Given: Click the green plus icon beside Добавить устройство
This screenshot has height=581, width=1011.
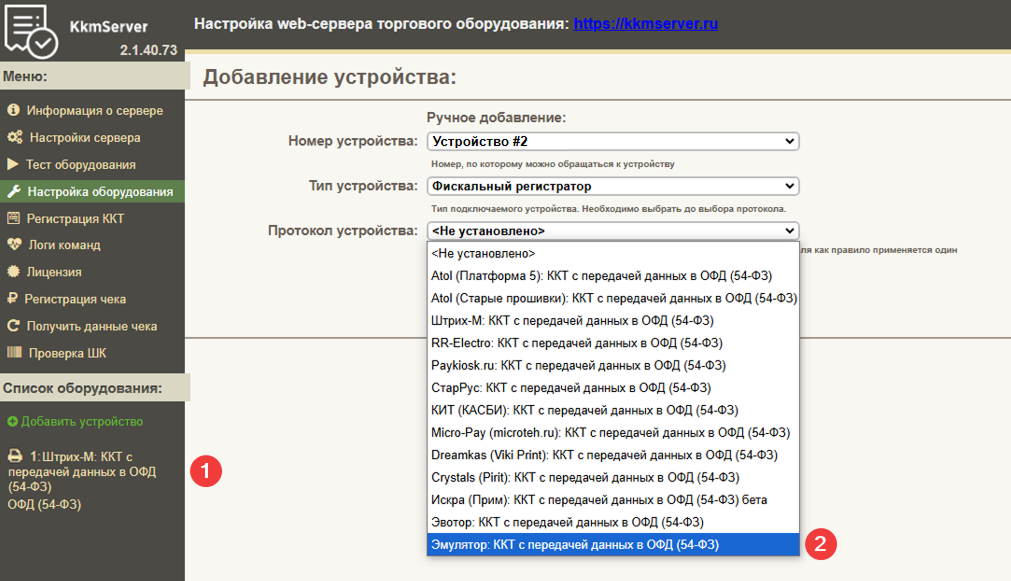Looking at the screenshot, I should coord(12,422).
